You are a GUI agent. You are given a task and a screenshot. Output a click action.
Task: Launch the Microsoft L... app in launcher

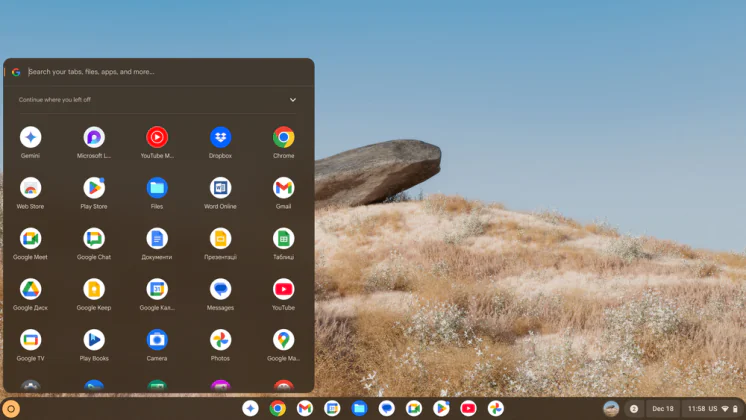pos(94,137)
